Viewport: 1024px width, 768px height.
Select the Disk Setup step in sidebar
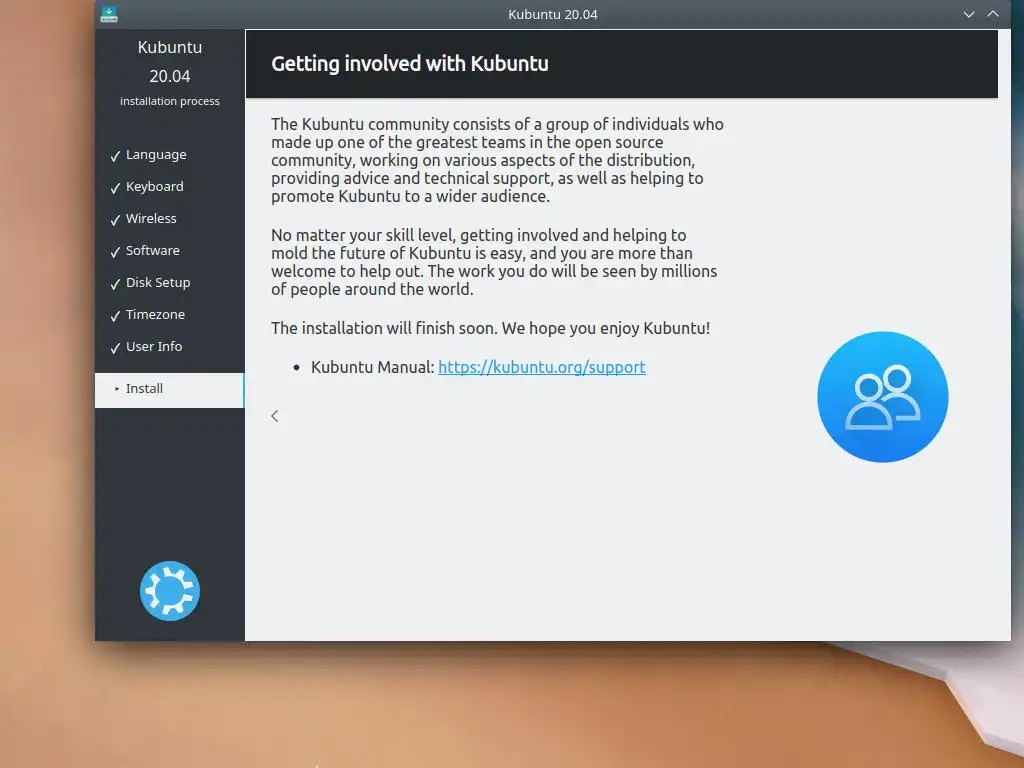tap(158, 283)
